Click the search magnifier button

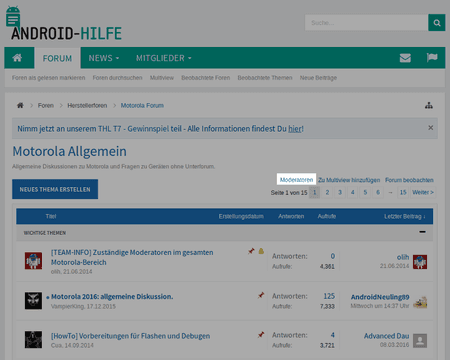437,23
